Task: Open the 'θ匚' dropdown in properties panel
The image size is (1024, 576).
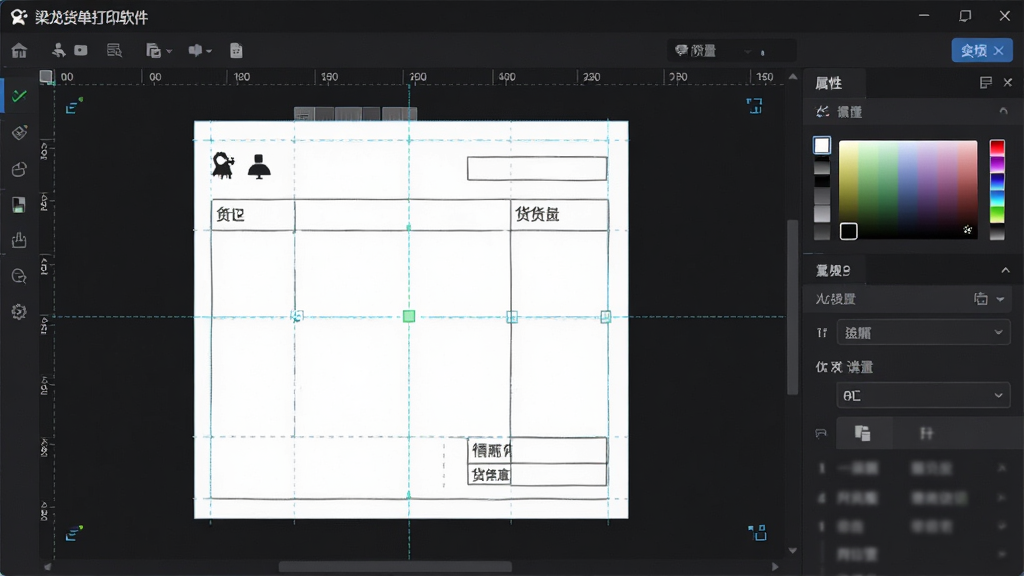Action: (x=923, y=396)
